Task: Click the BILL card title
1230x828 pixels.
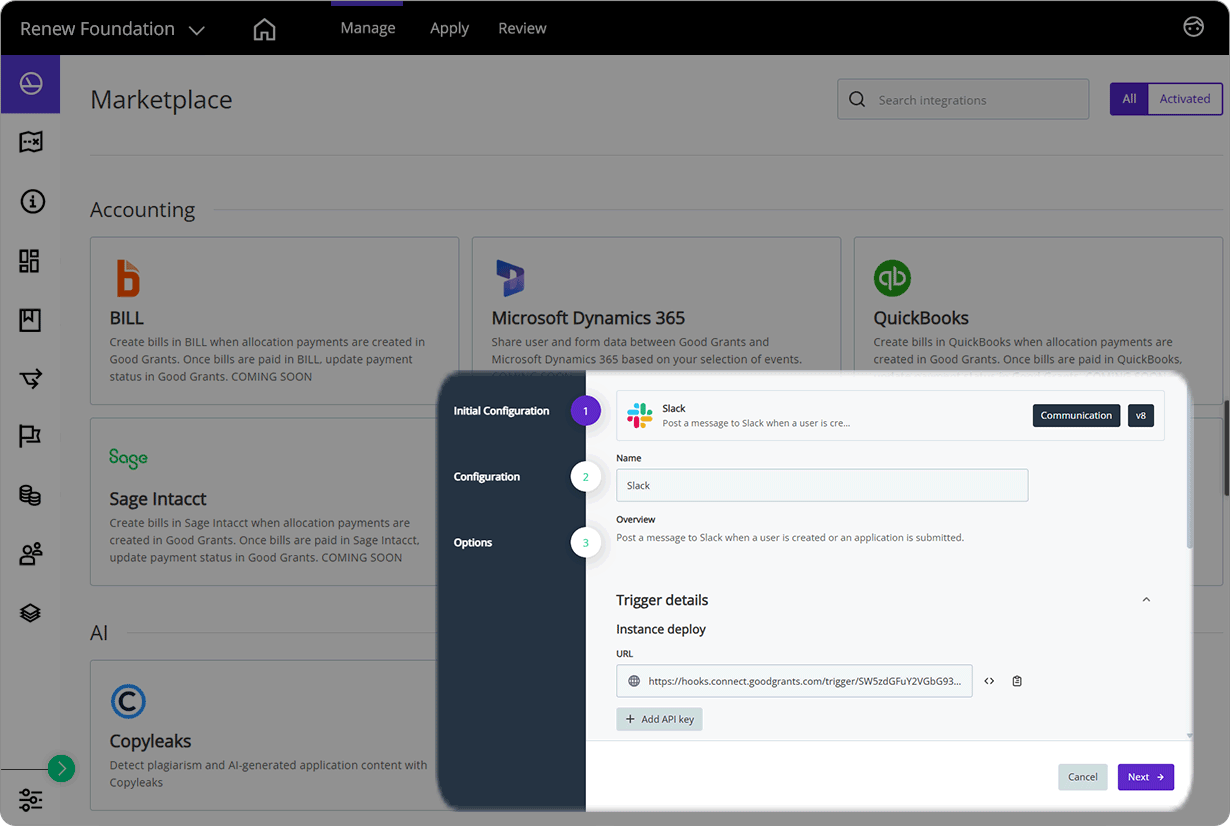Action: [x=127, y=318]
